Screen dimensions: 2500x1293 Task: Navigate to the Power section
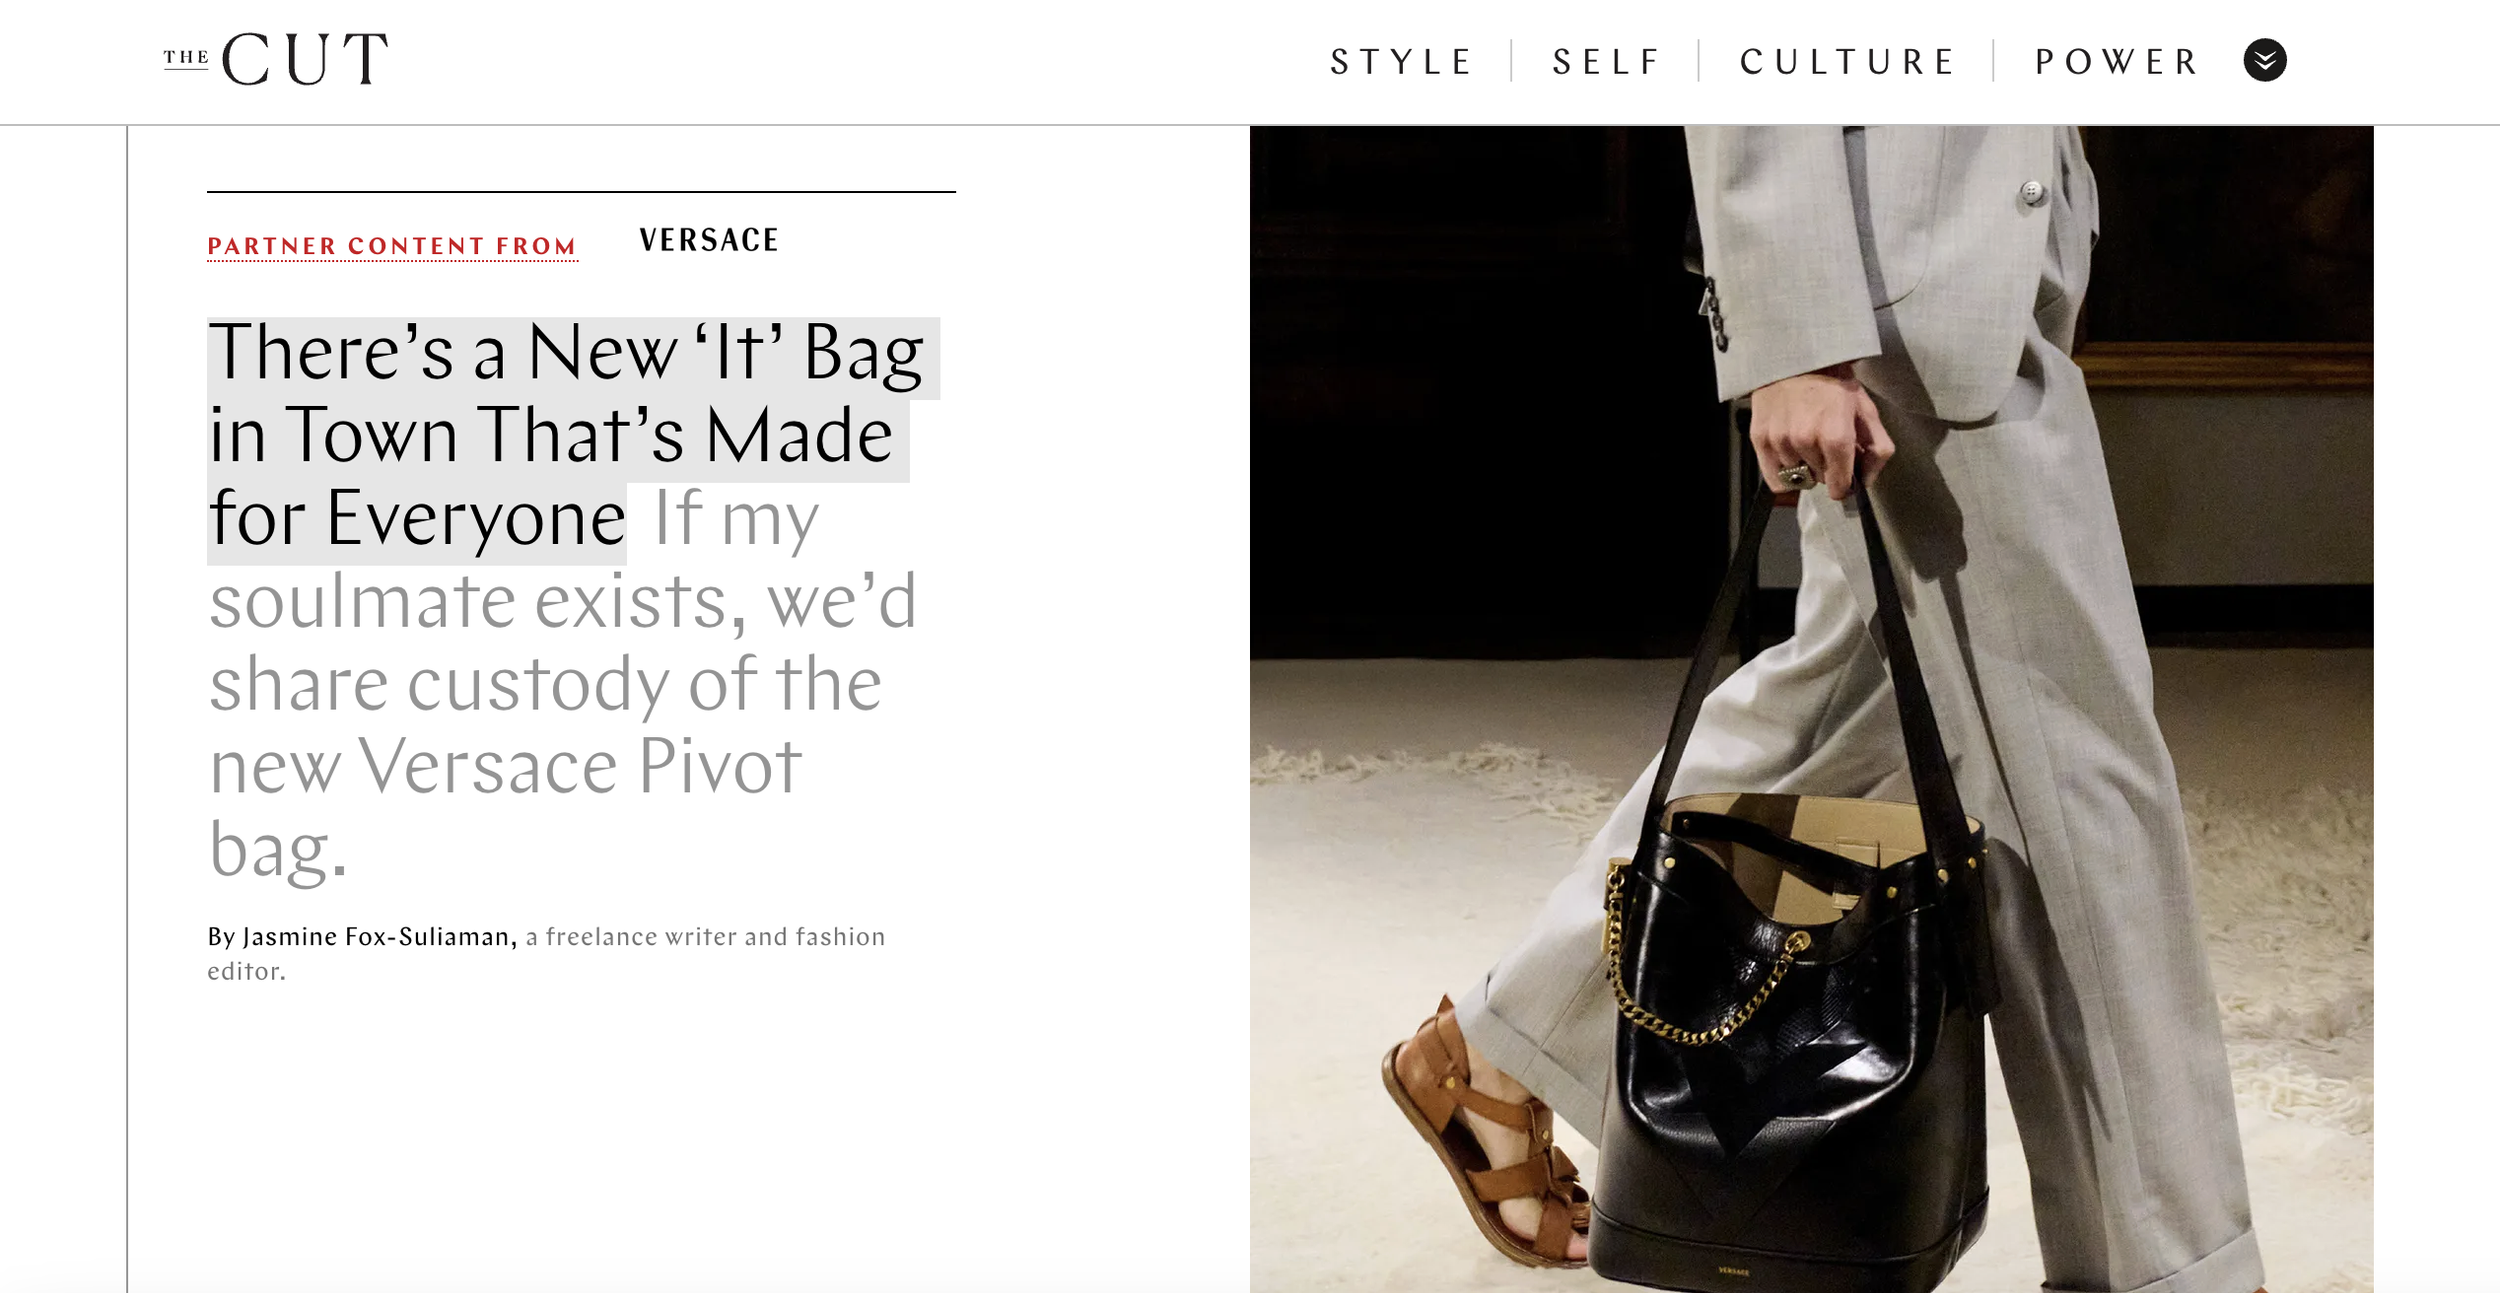point(2118,62)
